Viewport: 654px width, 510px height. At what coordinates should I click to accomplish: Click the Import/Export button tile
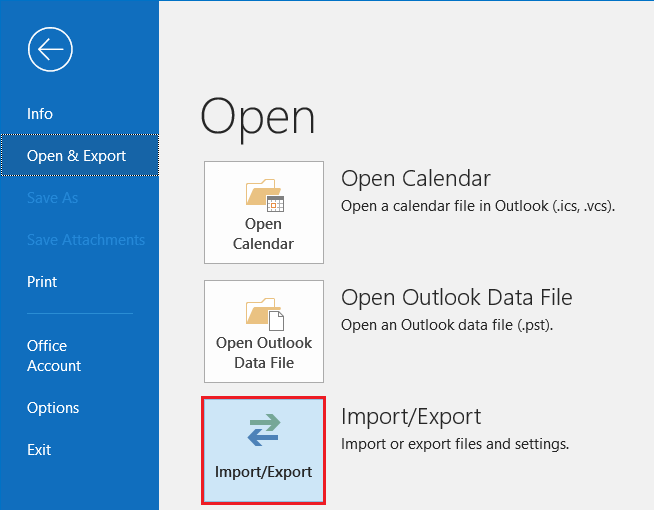(x=264, y=450)
